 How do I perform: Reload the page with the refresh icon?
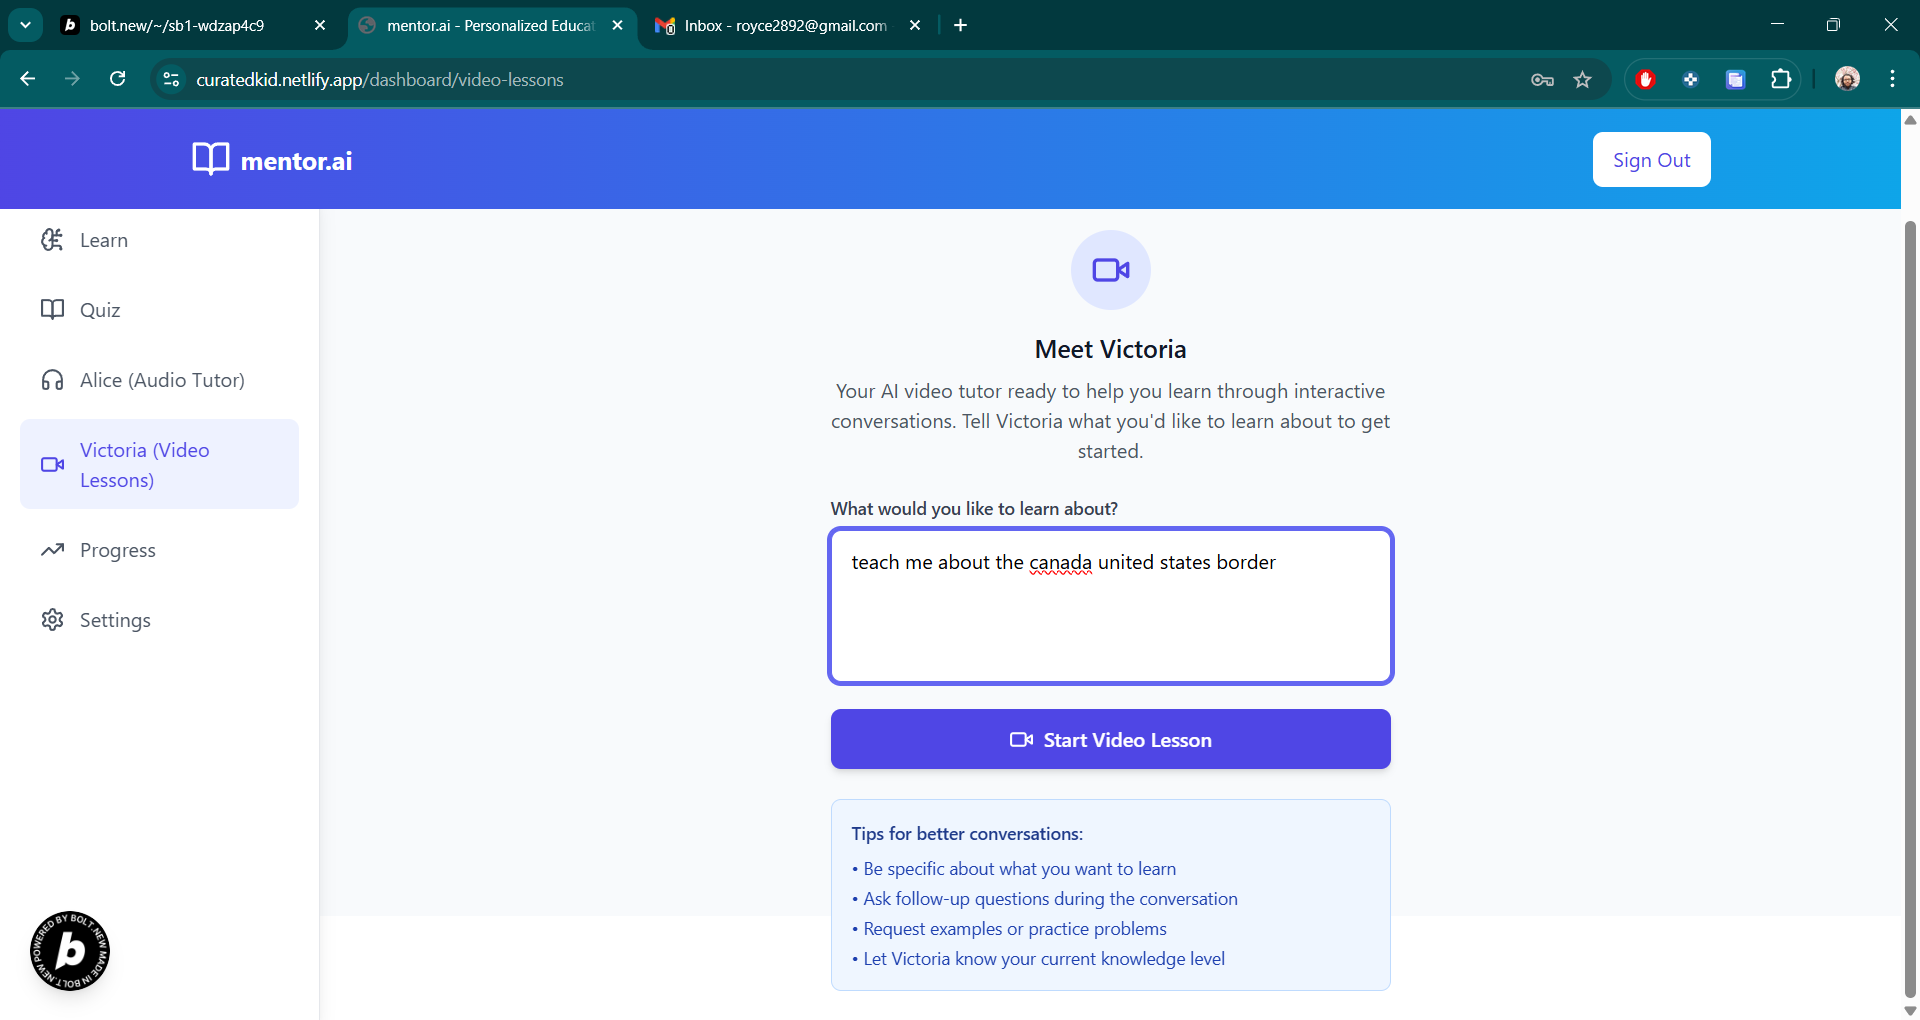click(117, 79)
